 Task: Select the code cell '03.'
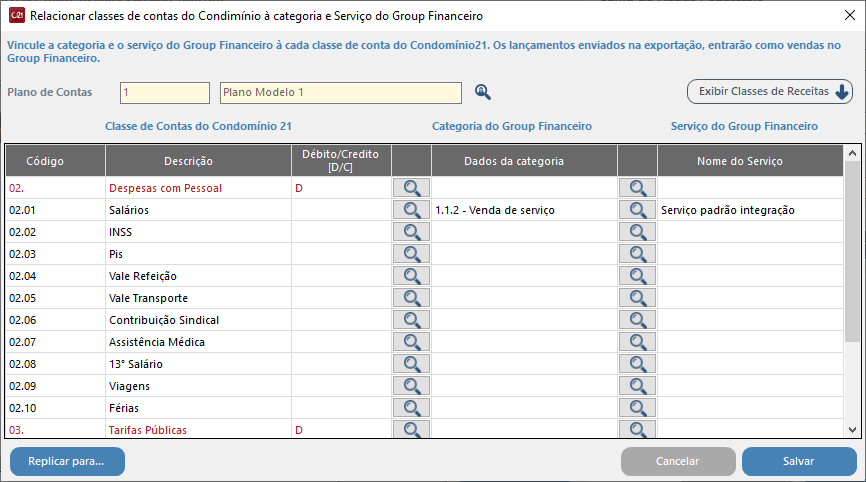pos(55,429)
